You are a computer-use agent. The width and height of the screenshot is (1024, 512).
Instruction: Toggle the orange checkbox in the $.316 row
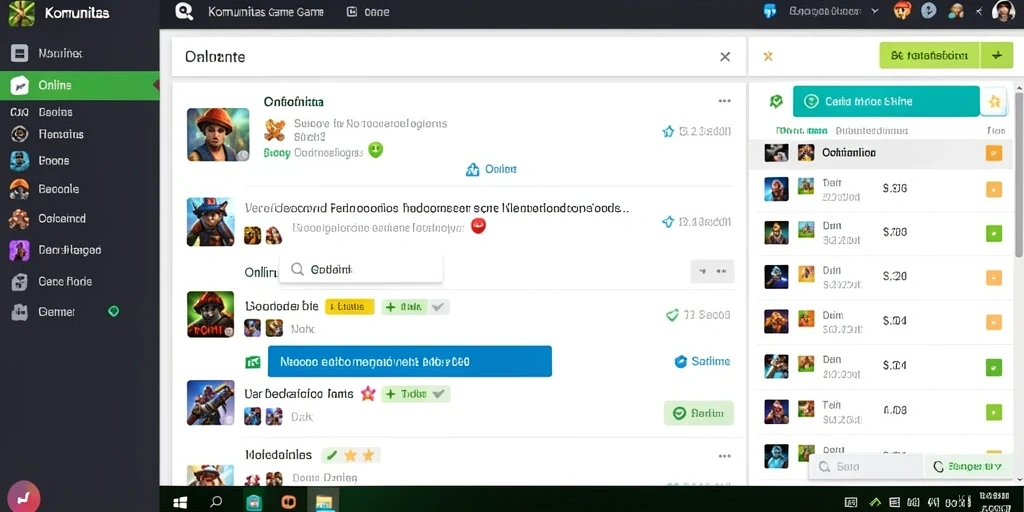click(993, 189)
